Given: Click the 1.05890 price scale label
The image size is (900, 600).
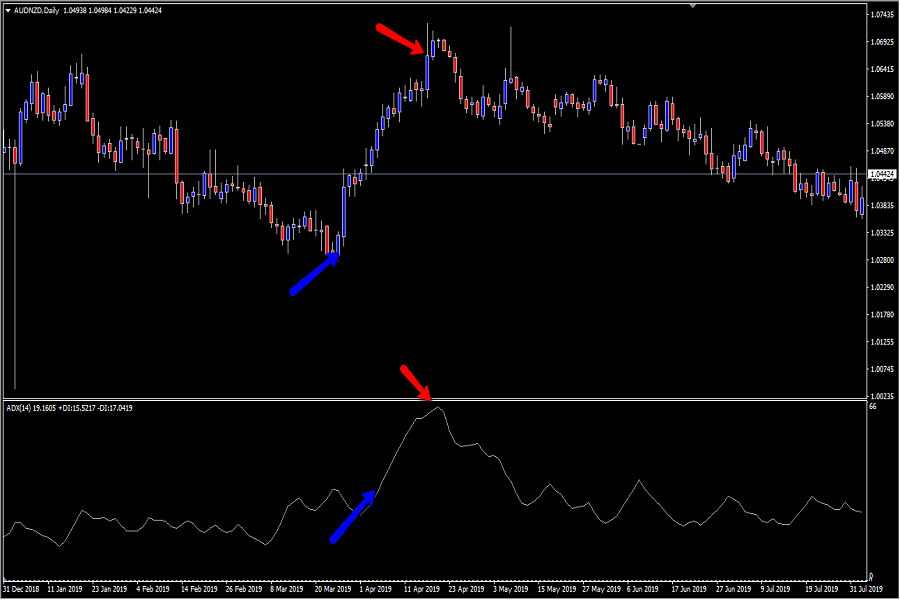Looking at the screenshot, I should click(x=883, y=96).
